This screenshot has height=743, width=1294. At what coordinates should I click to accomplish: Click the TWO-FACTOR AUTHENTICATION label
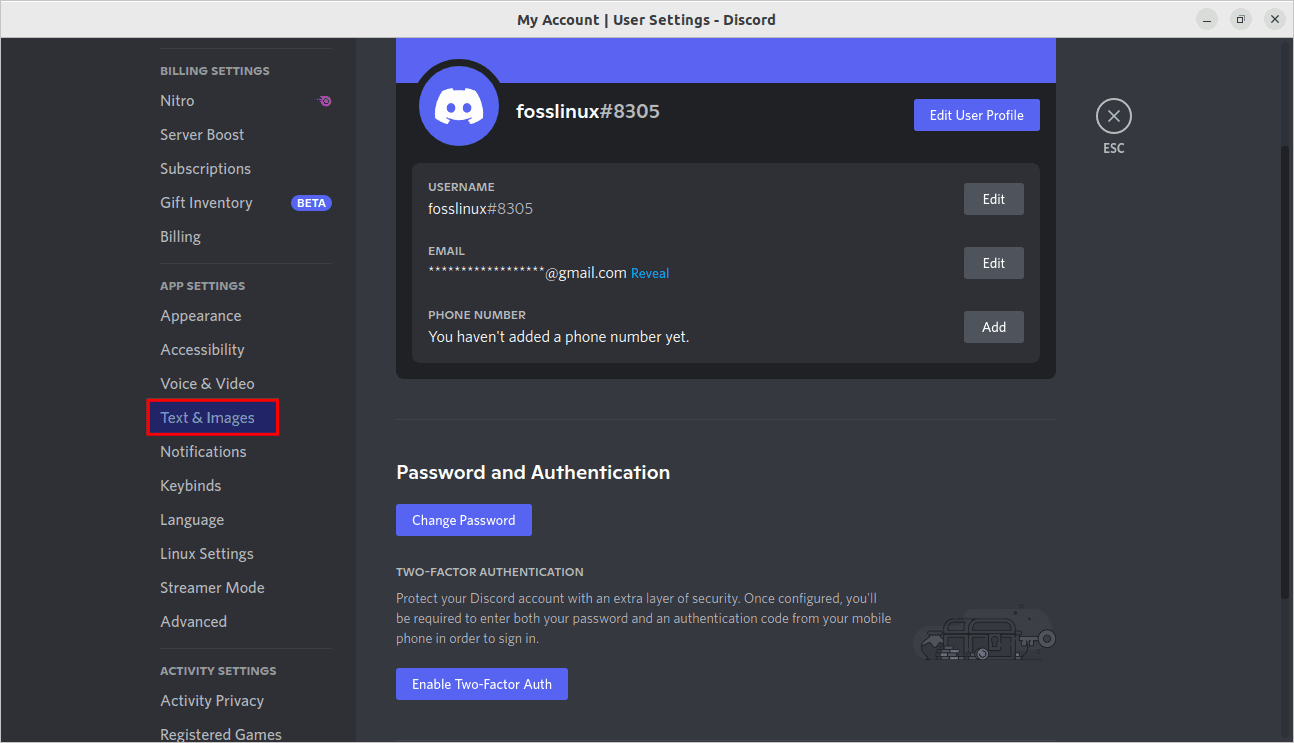tap(490, 572)
